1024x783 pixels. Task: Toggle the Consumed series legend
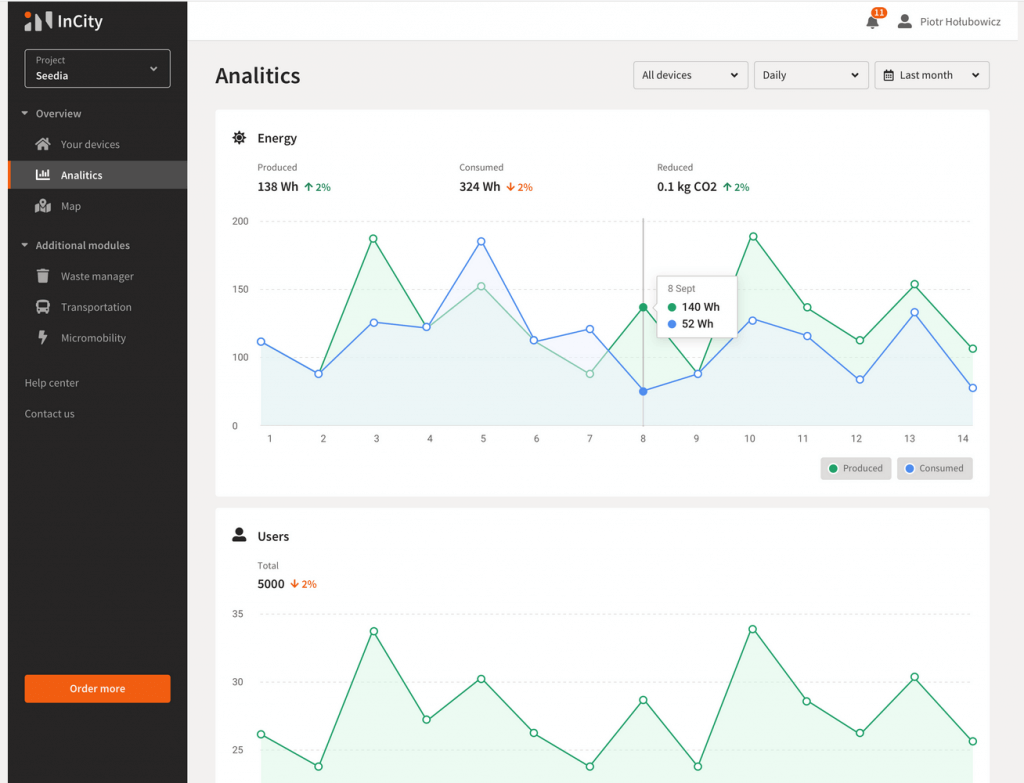(x=934, y=468)
